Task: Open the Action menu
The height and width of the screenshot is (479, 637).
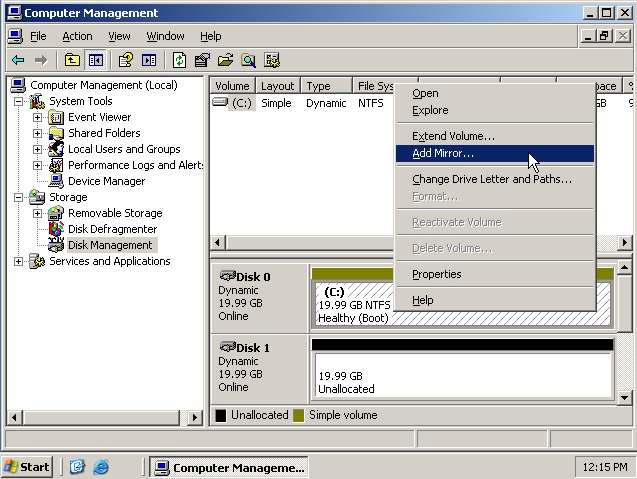Action: point(77,37)
